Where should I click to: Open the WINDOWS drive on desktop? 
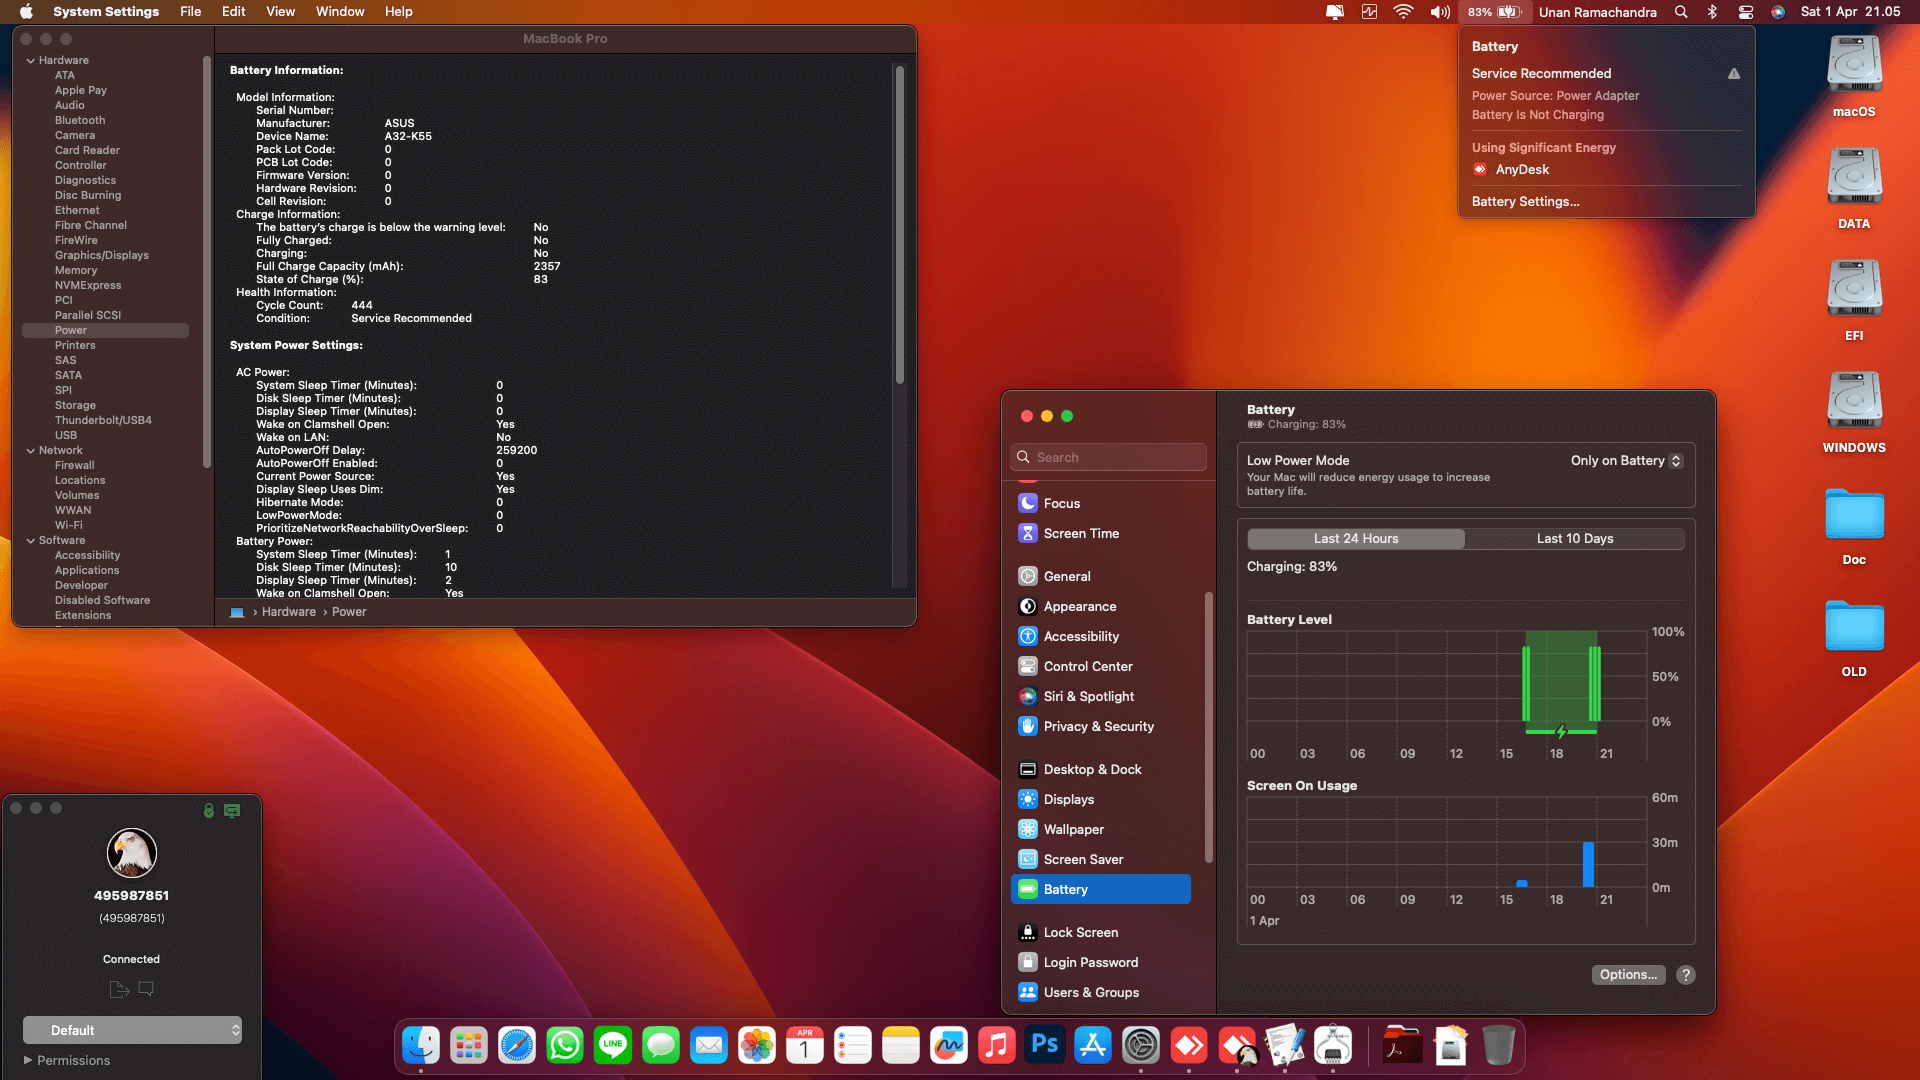[x=1853, y=402]
